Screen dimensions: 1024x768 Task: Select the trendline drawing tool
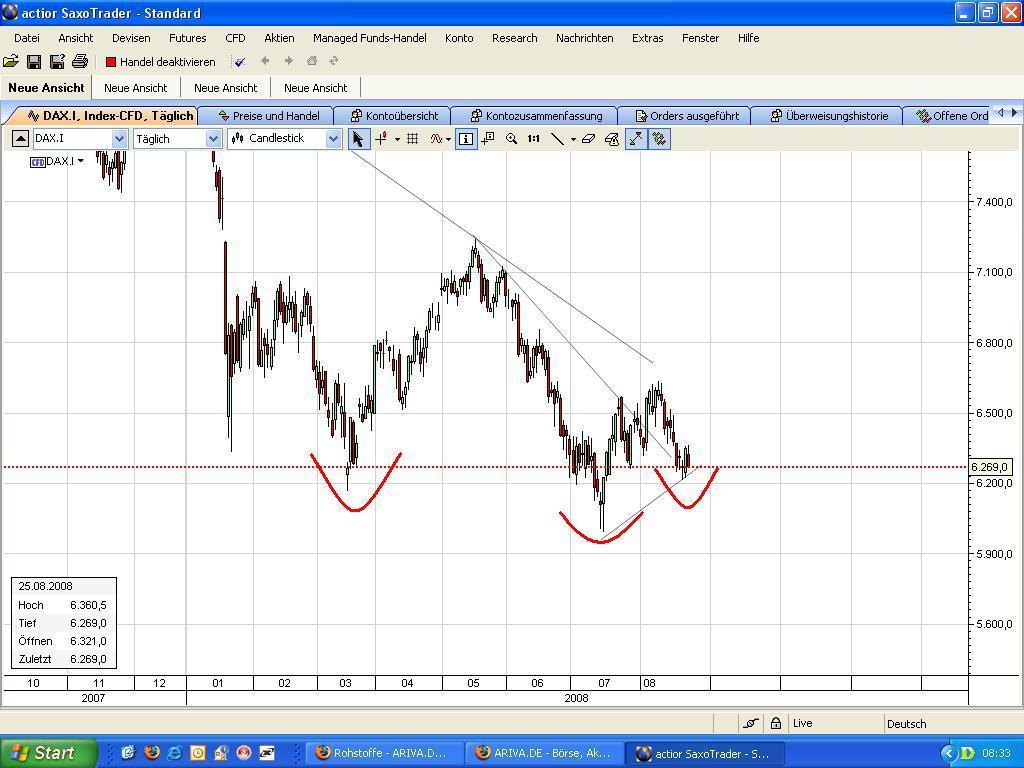coord(557,138)
